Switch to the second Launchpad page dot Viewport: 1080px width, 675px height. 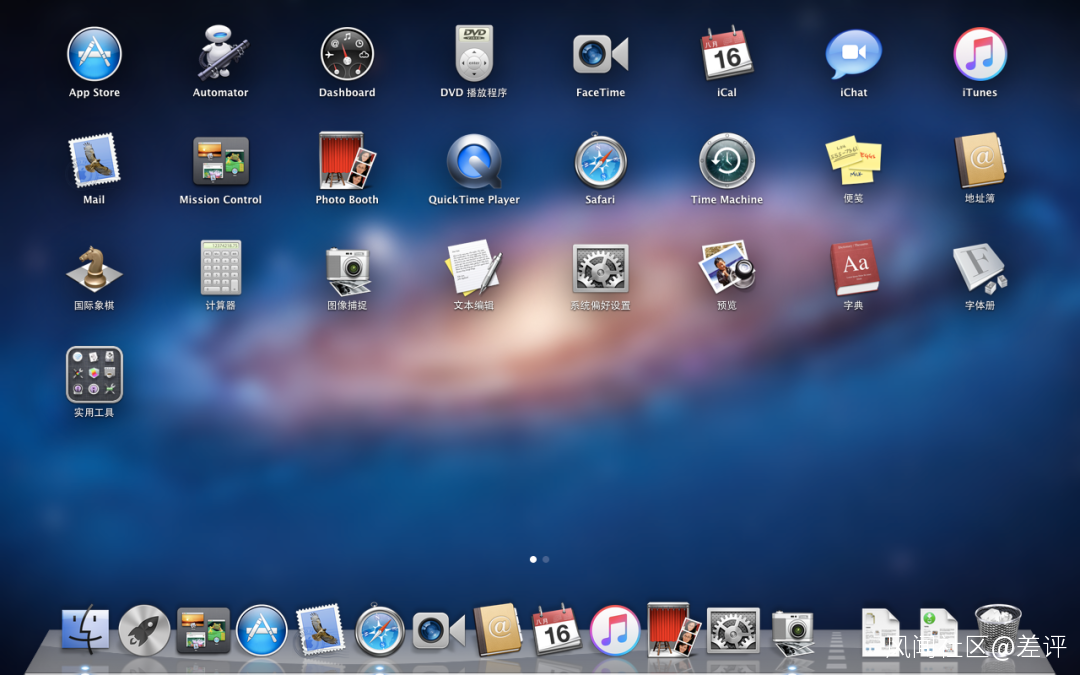pos(546,559)
